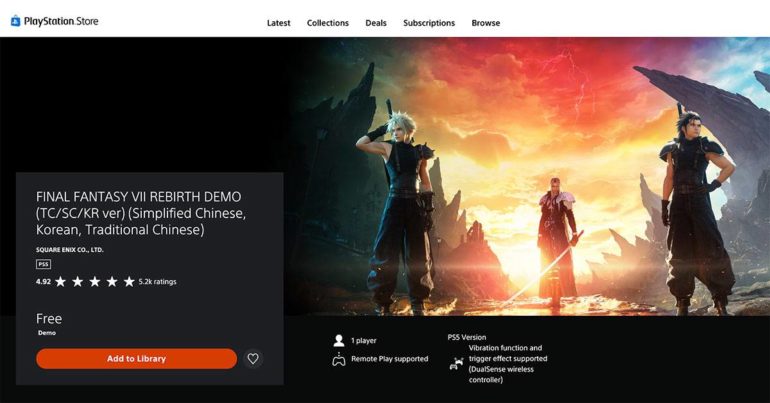Click the 1 player text
Viewport: 770px width, 403px height.
[364, 341]
